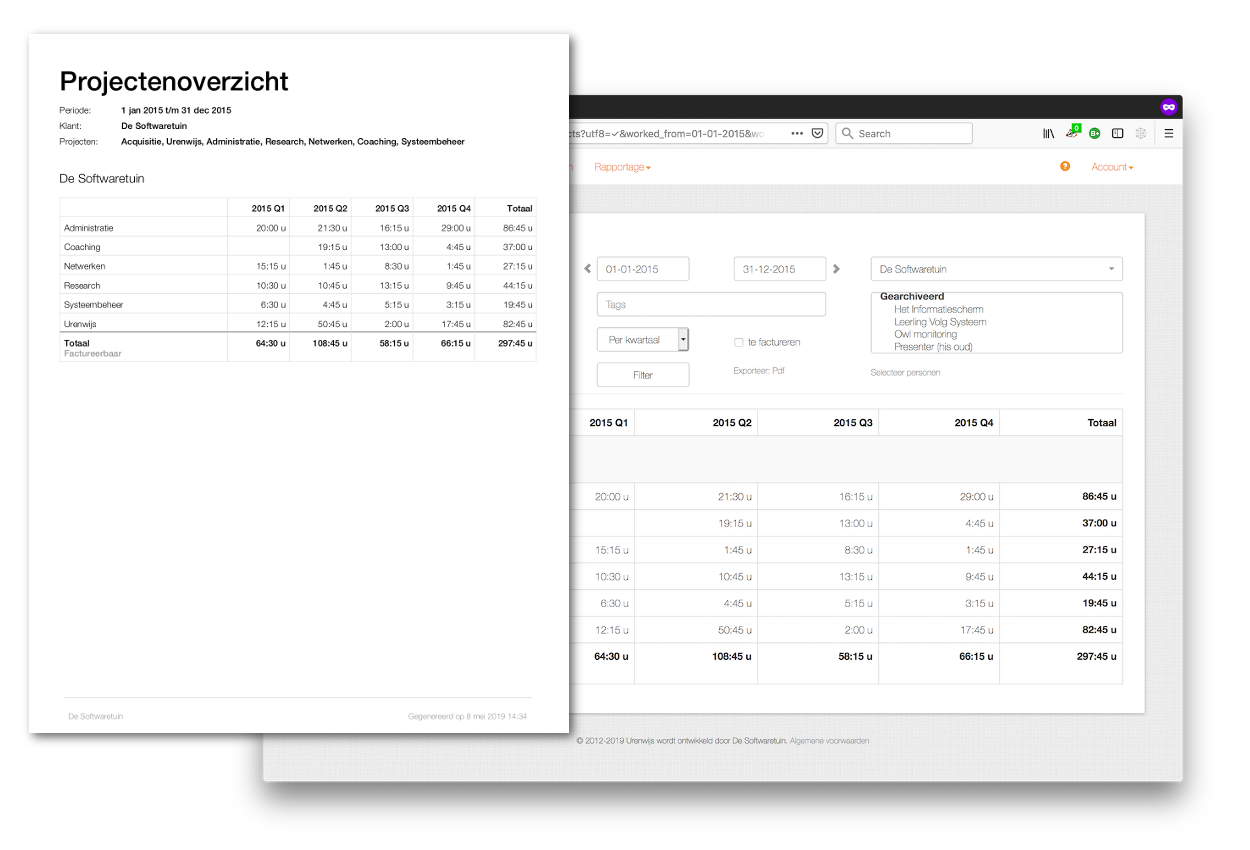The width and height of the screenshot is (1250, 850).
Task: Click the Tags input field
Action: 711,304
